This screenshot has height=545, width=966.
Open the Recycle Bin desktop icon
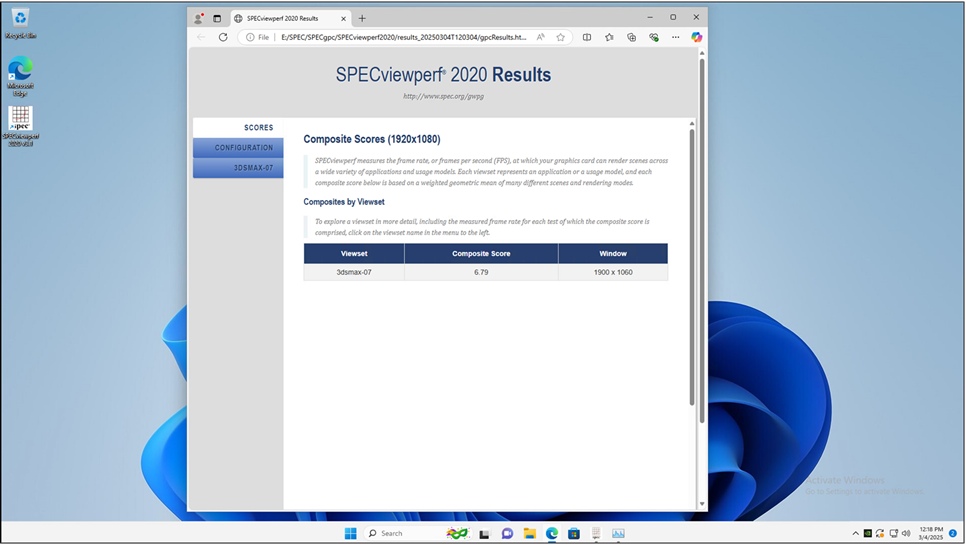(20, 23)
